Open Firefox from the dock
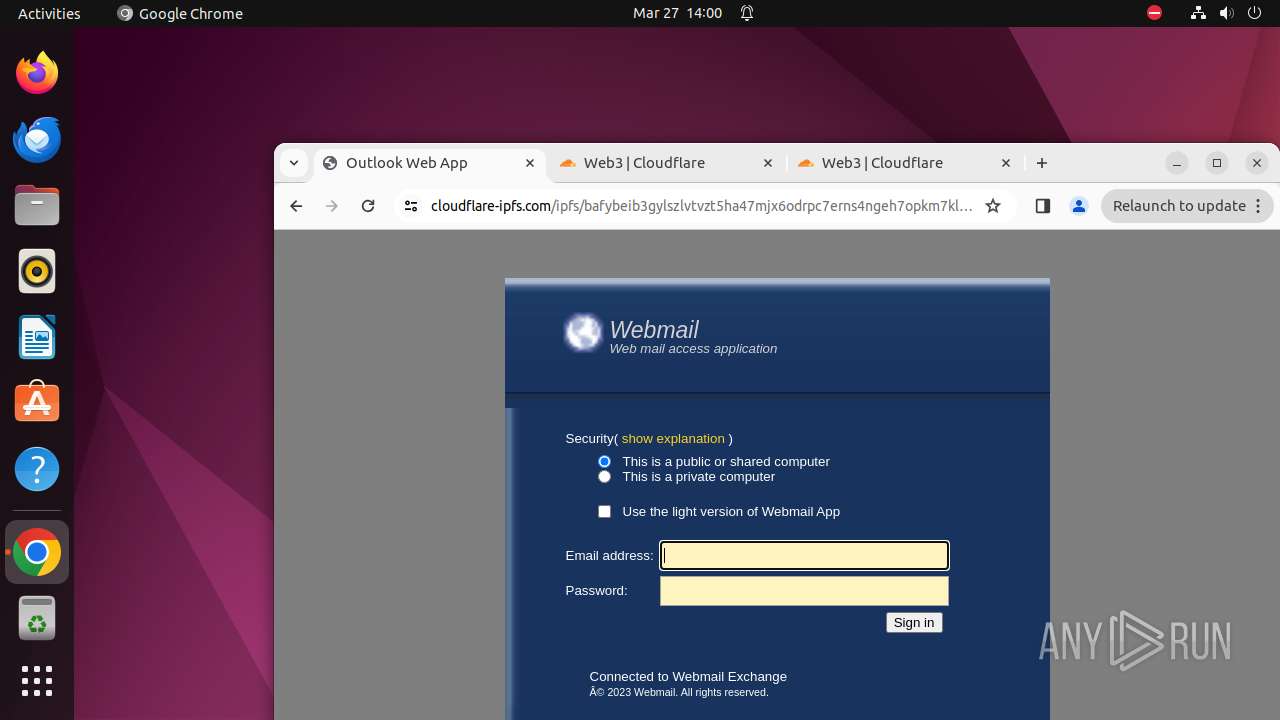 (37, 73)
